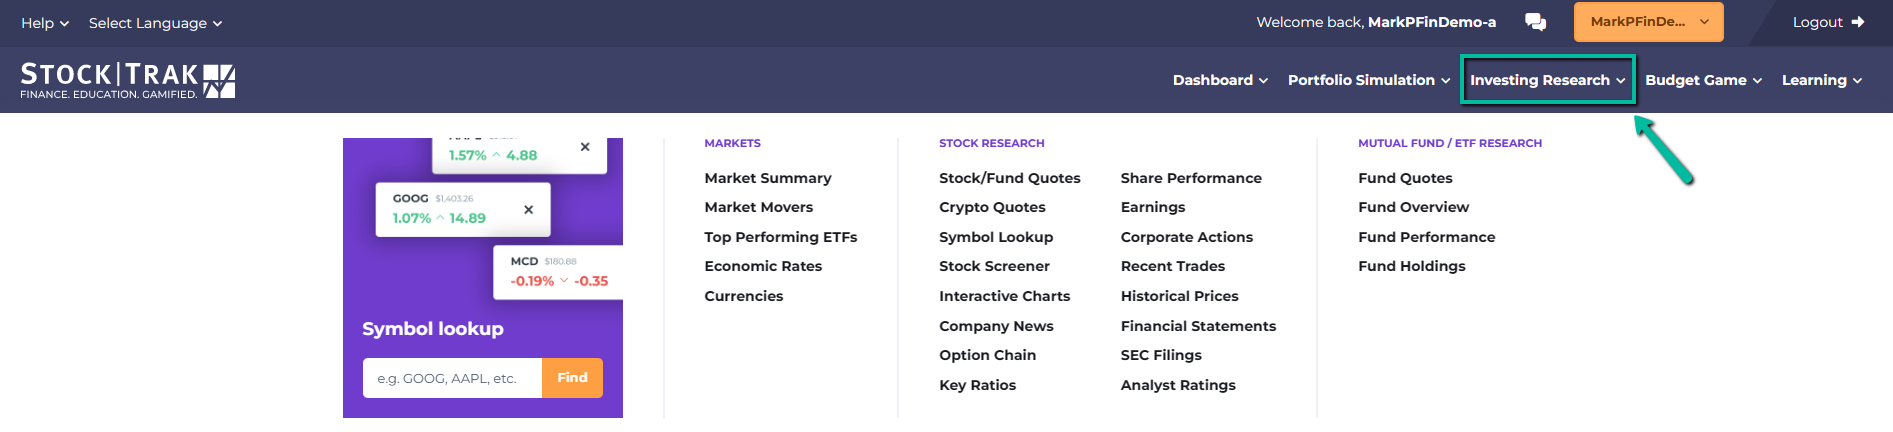Viewport: 1893px width, 432px height.
Task: Go to Stock Screener
Action: click(994, 266)
